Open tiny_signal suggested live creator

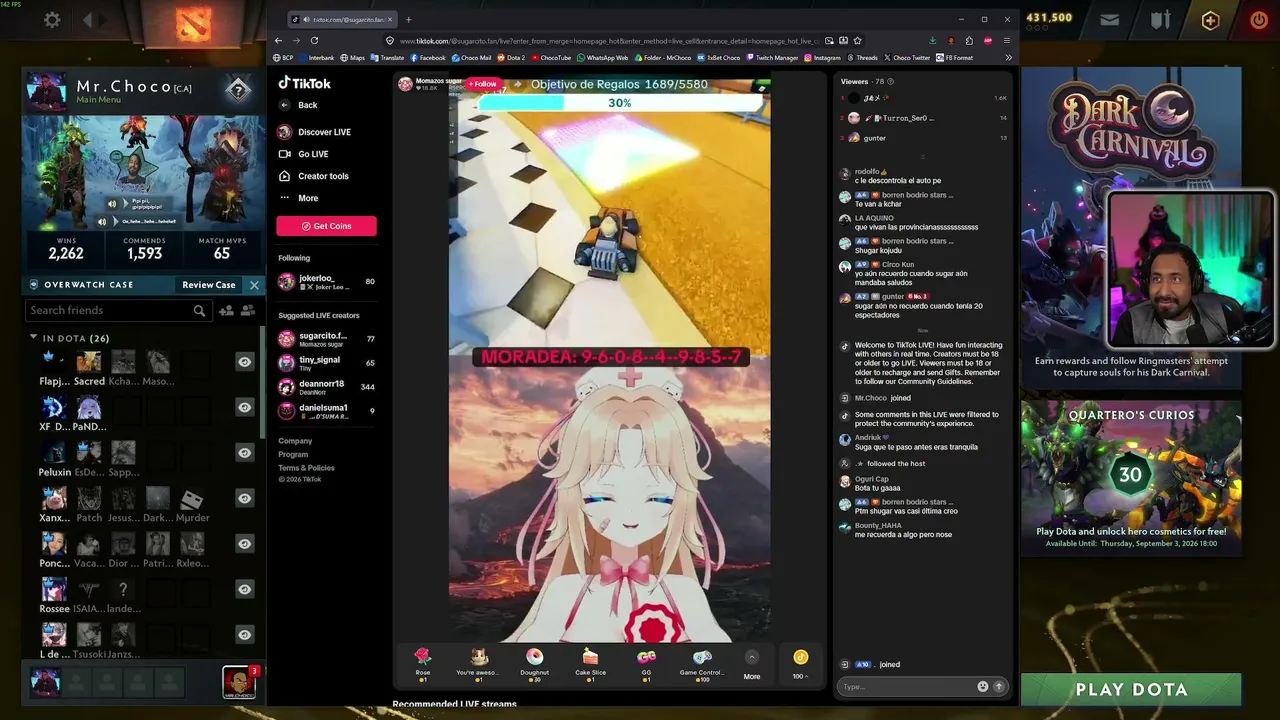(326, 363)
